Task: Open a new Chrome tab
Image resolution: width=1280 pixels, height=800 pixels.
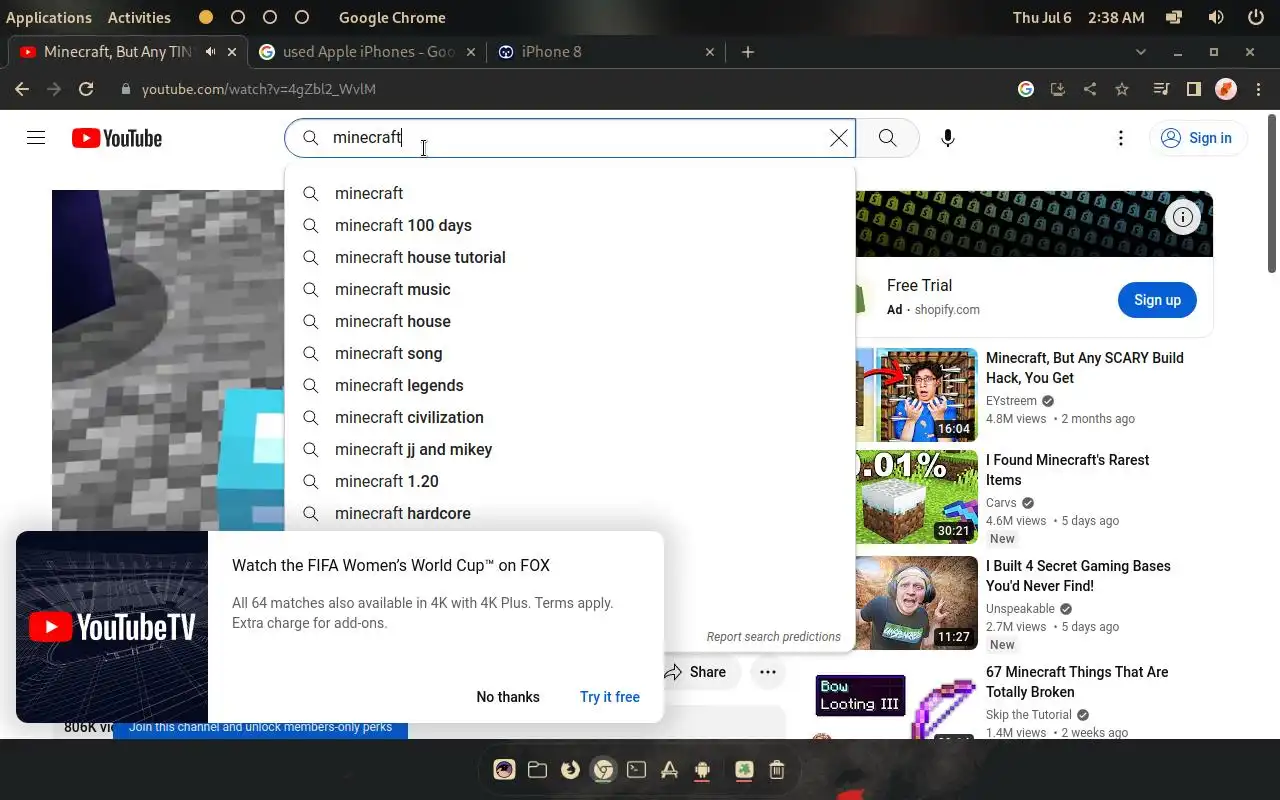Action: pos(748,52)
